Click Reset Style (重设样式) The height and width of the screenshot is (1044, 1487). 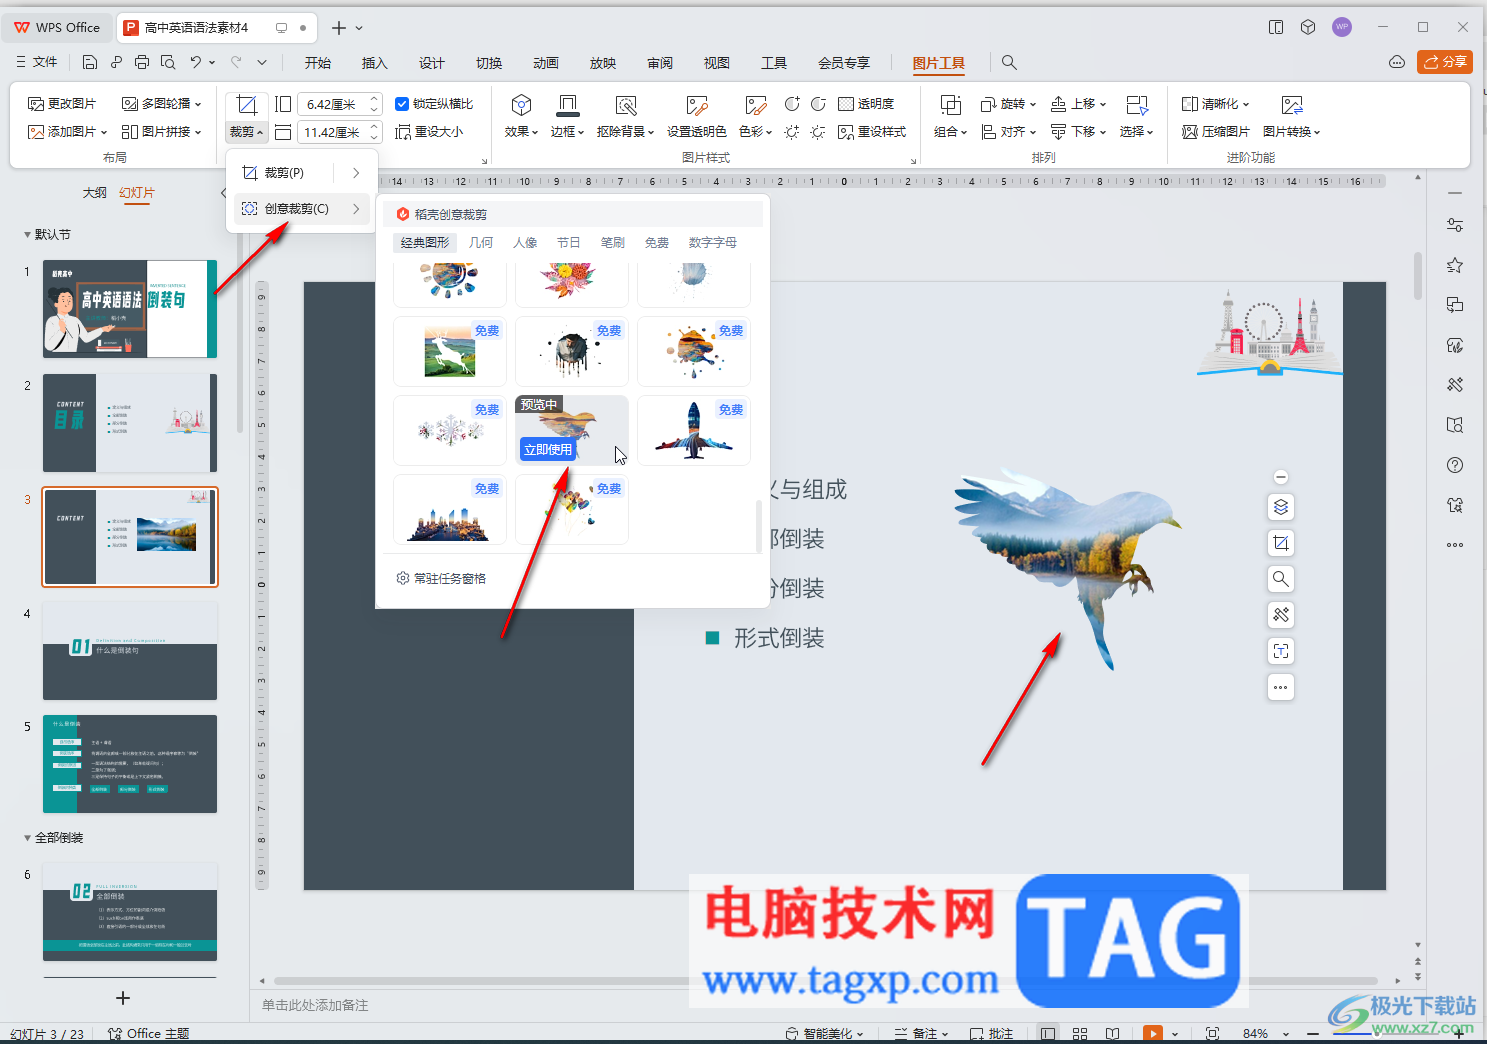[x=872, y=132]
